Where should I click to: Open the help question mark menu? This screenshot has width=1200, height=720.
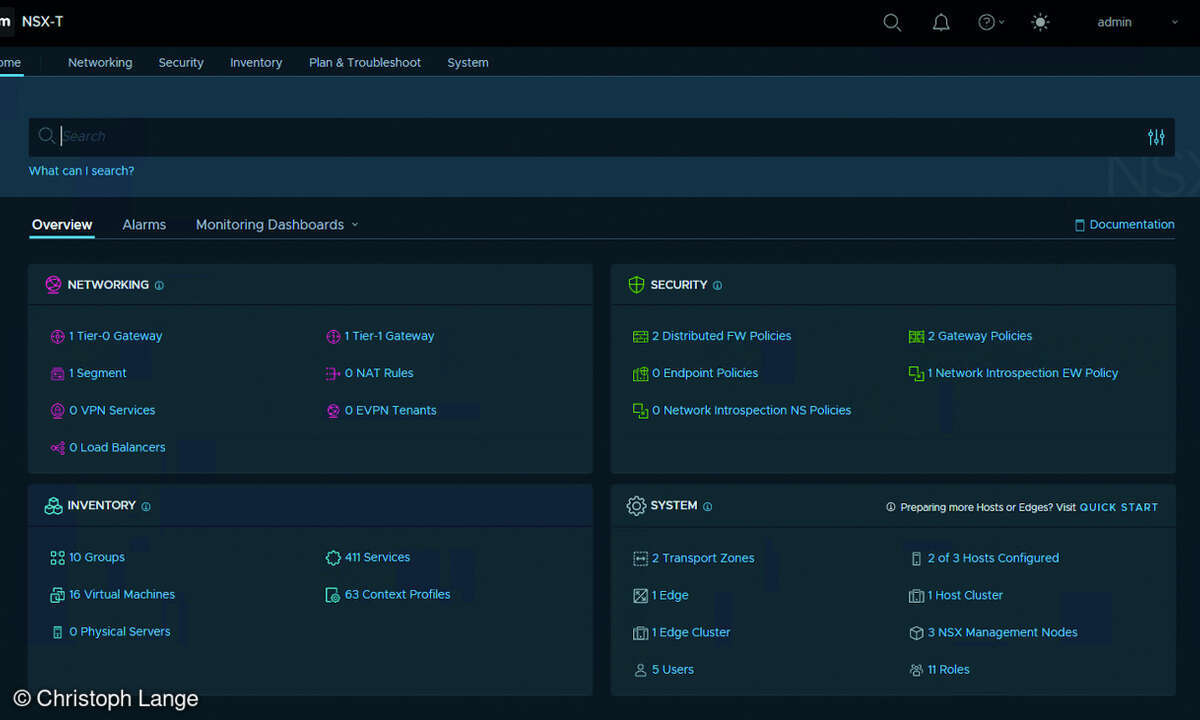tap(991, 22)
